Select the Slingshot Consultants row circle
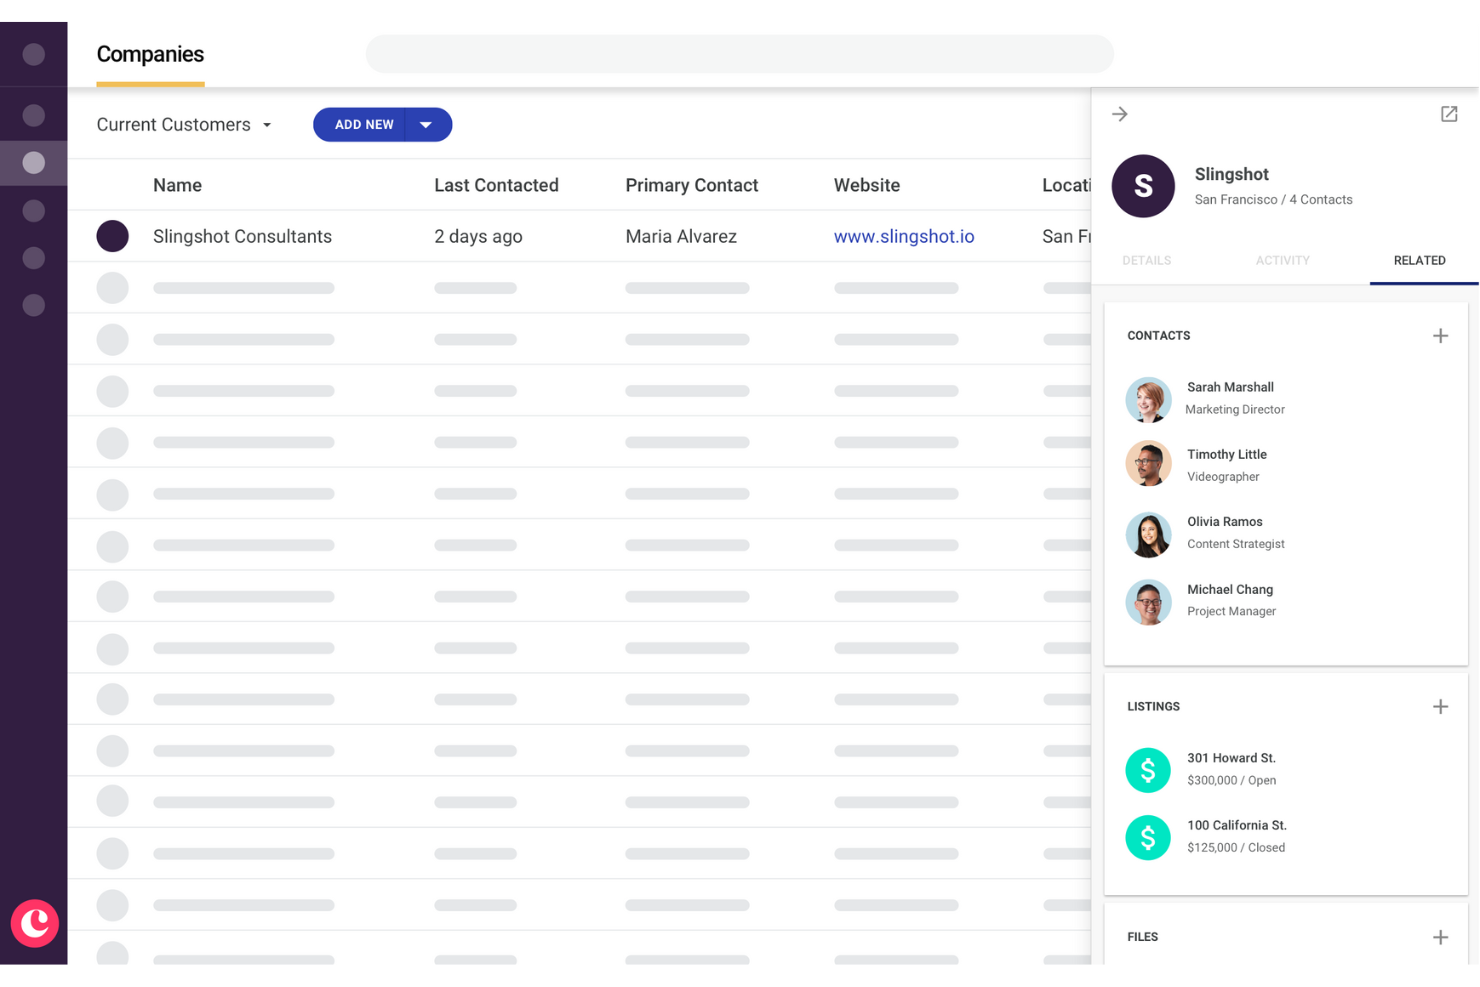 point(112,236)
